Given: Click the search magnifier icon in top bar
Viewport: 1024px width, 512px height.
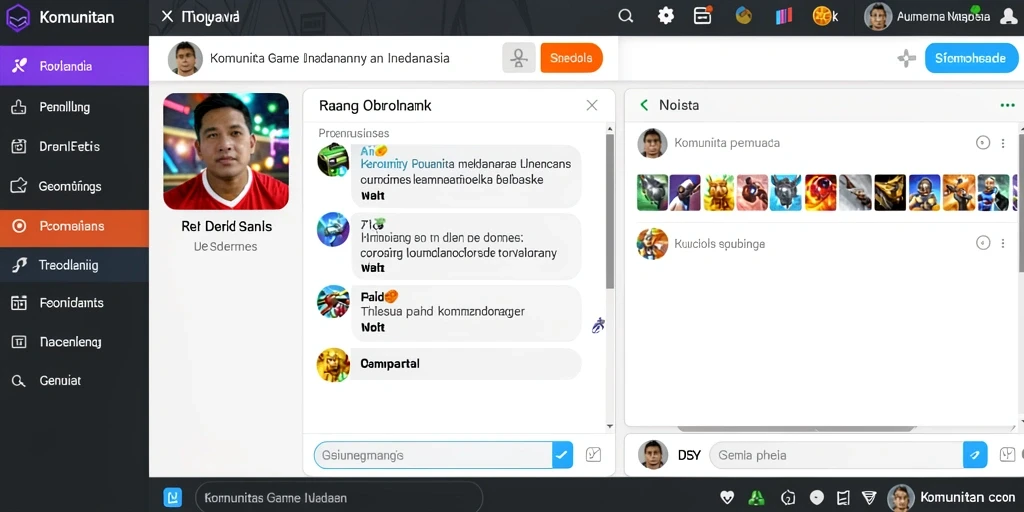Looking at the screenshot, I should point(626,17).
